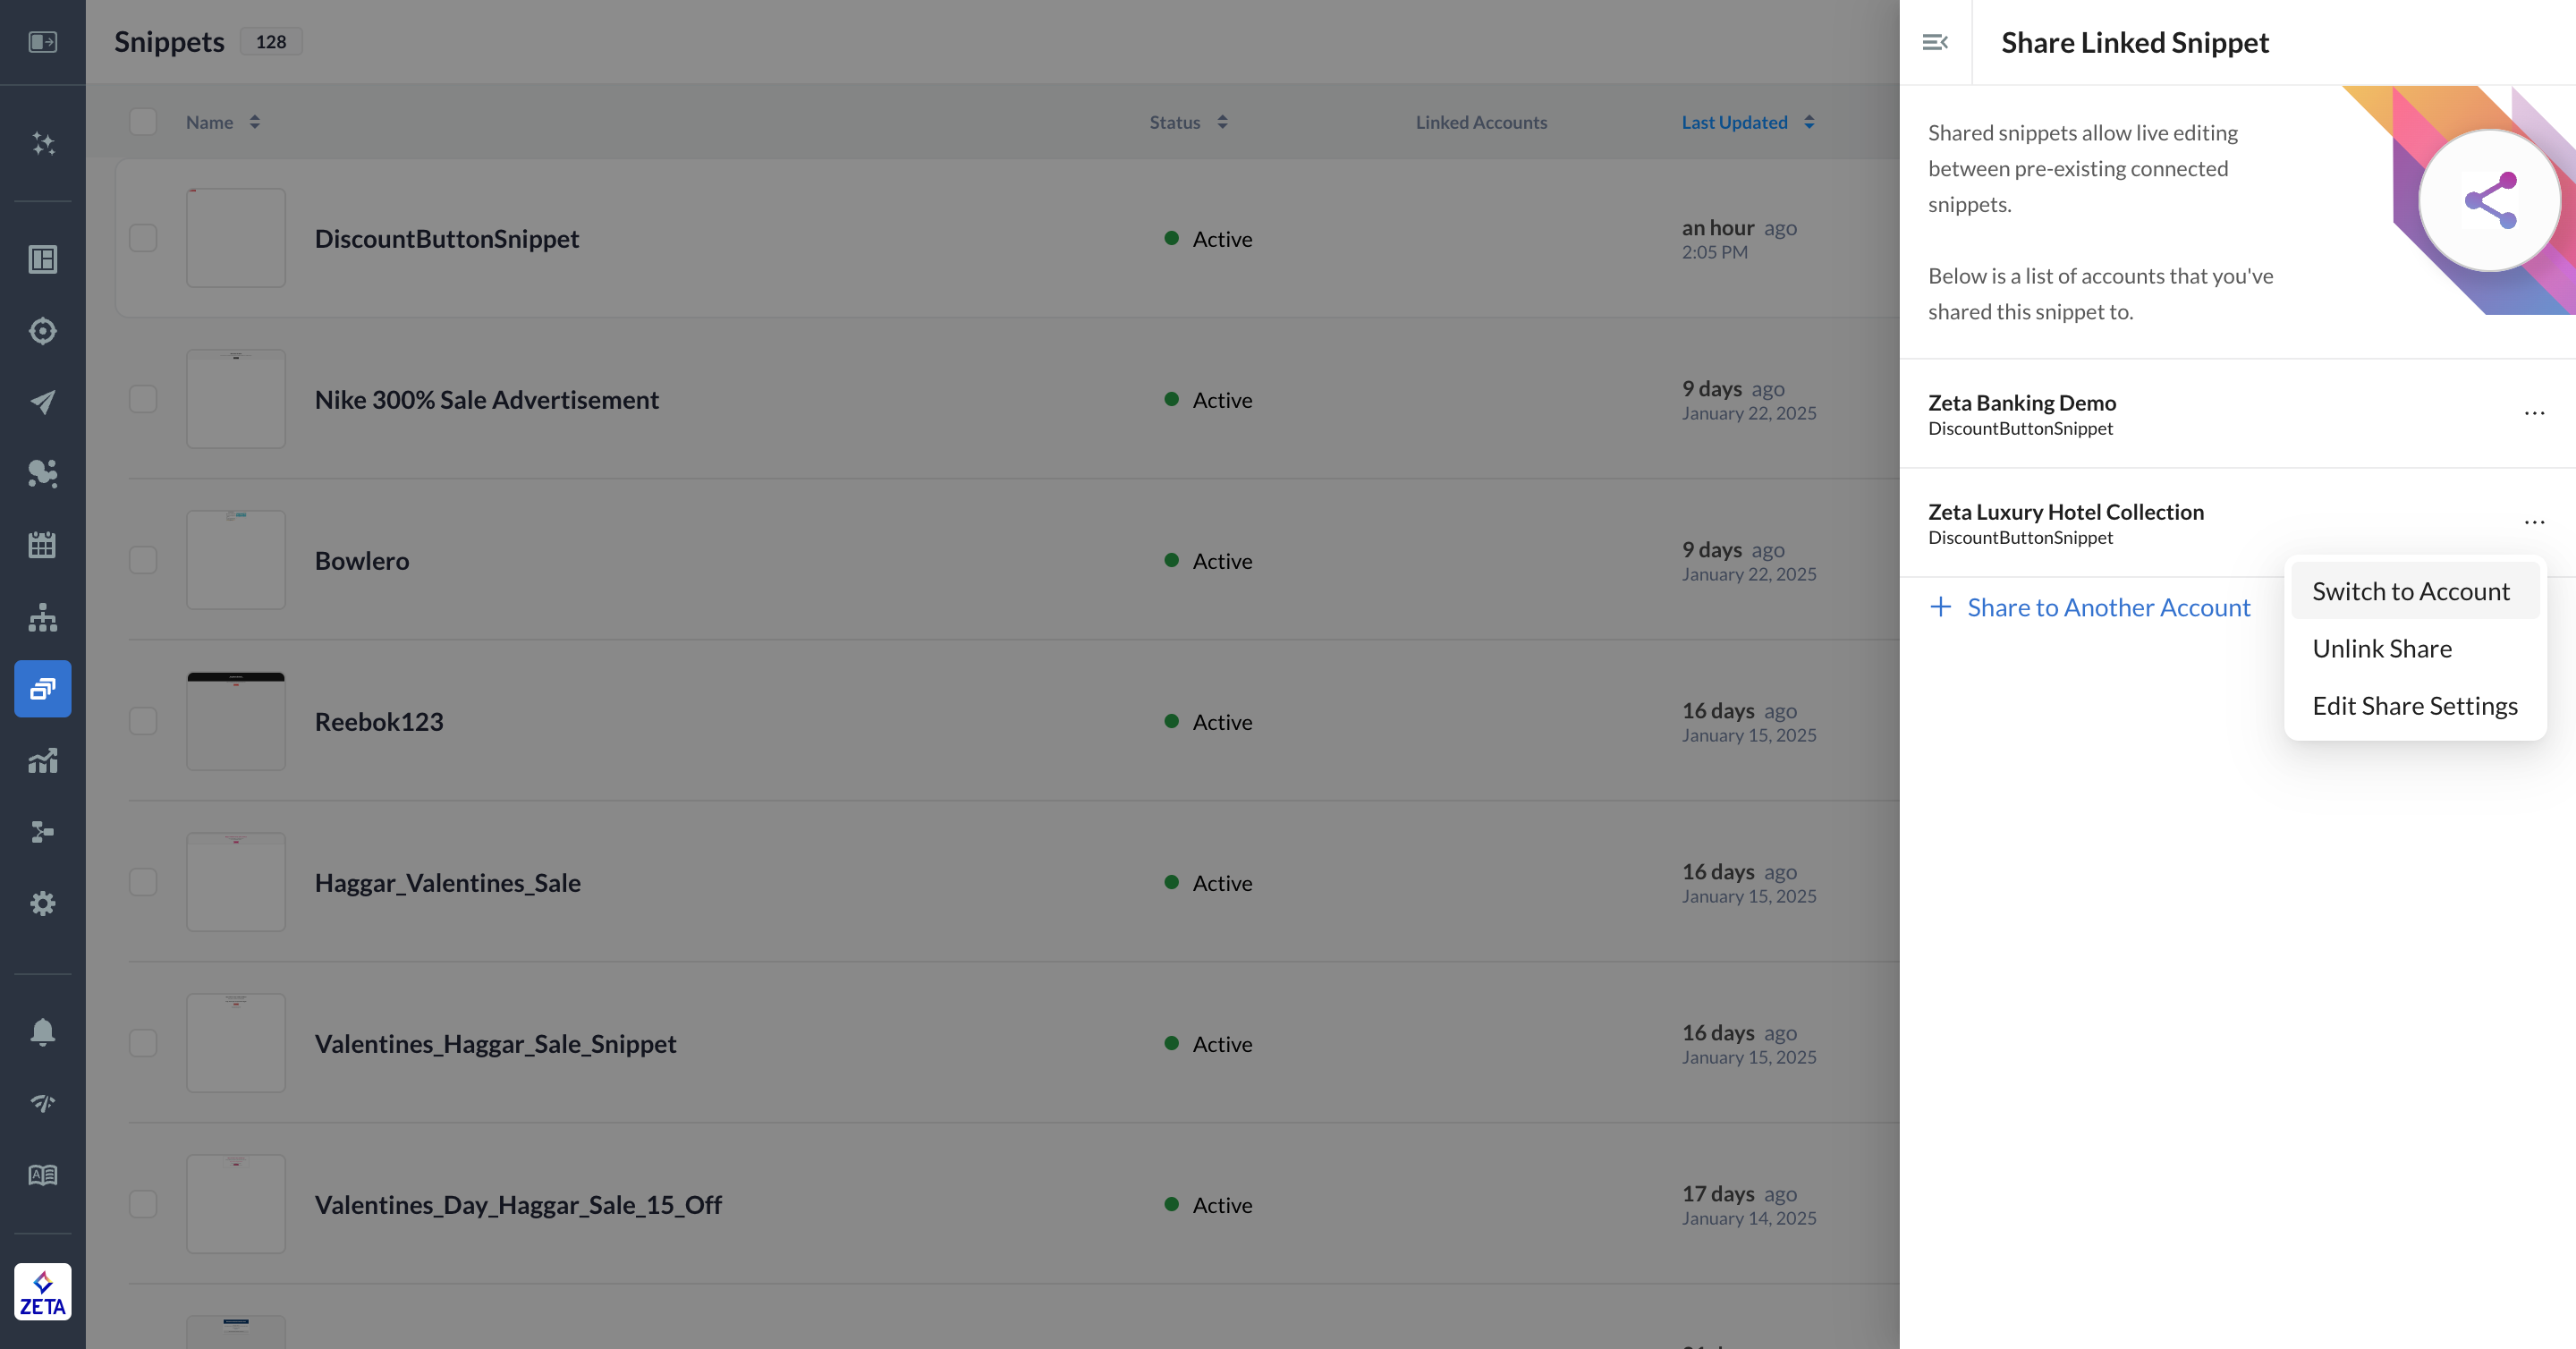Screen dimensions: 2576x1349
Task: Open the AI sparkles icon in sidebar
Action: tap(42, 143)
